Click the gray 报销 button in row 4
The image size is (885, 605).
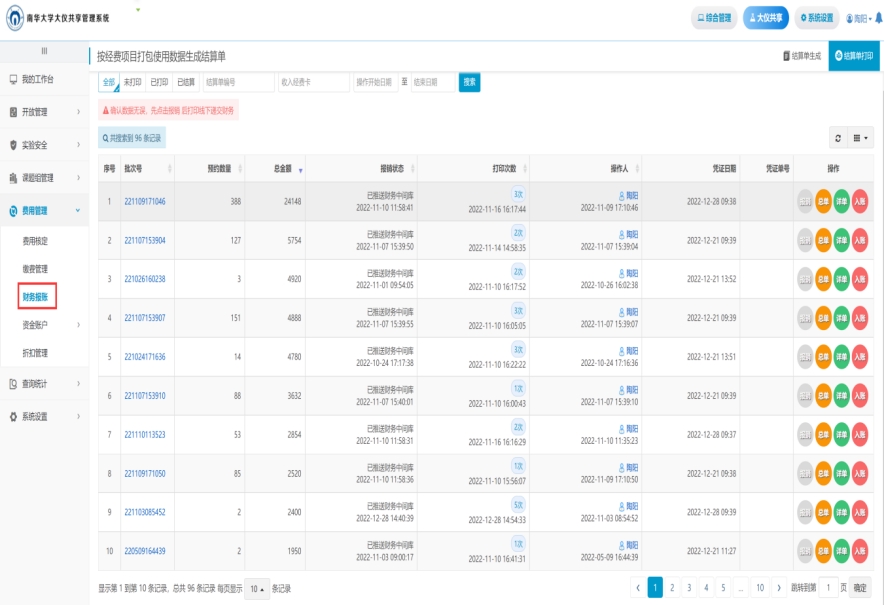(805, 318)
